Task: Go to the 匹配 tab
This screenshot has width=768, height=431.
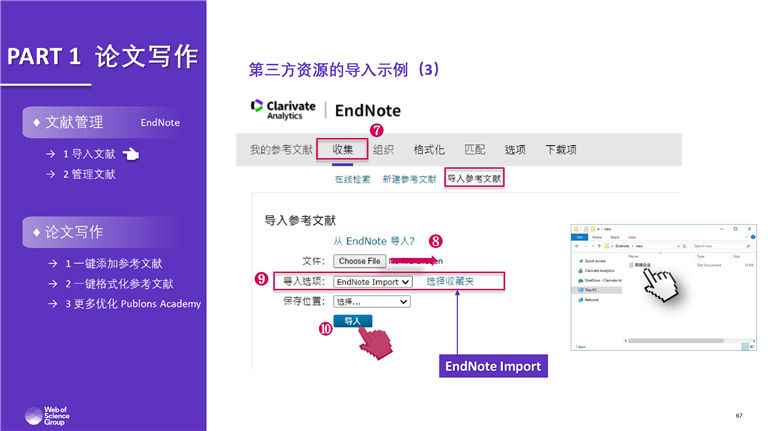Action: click(x=475, y=149)
